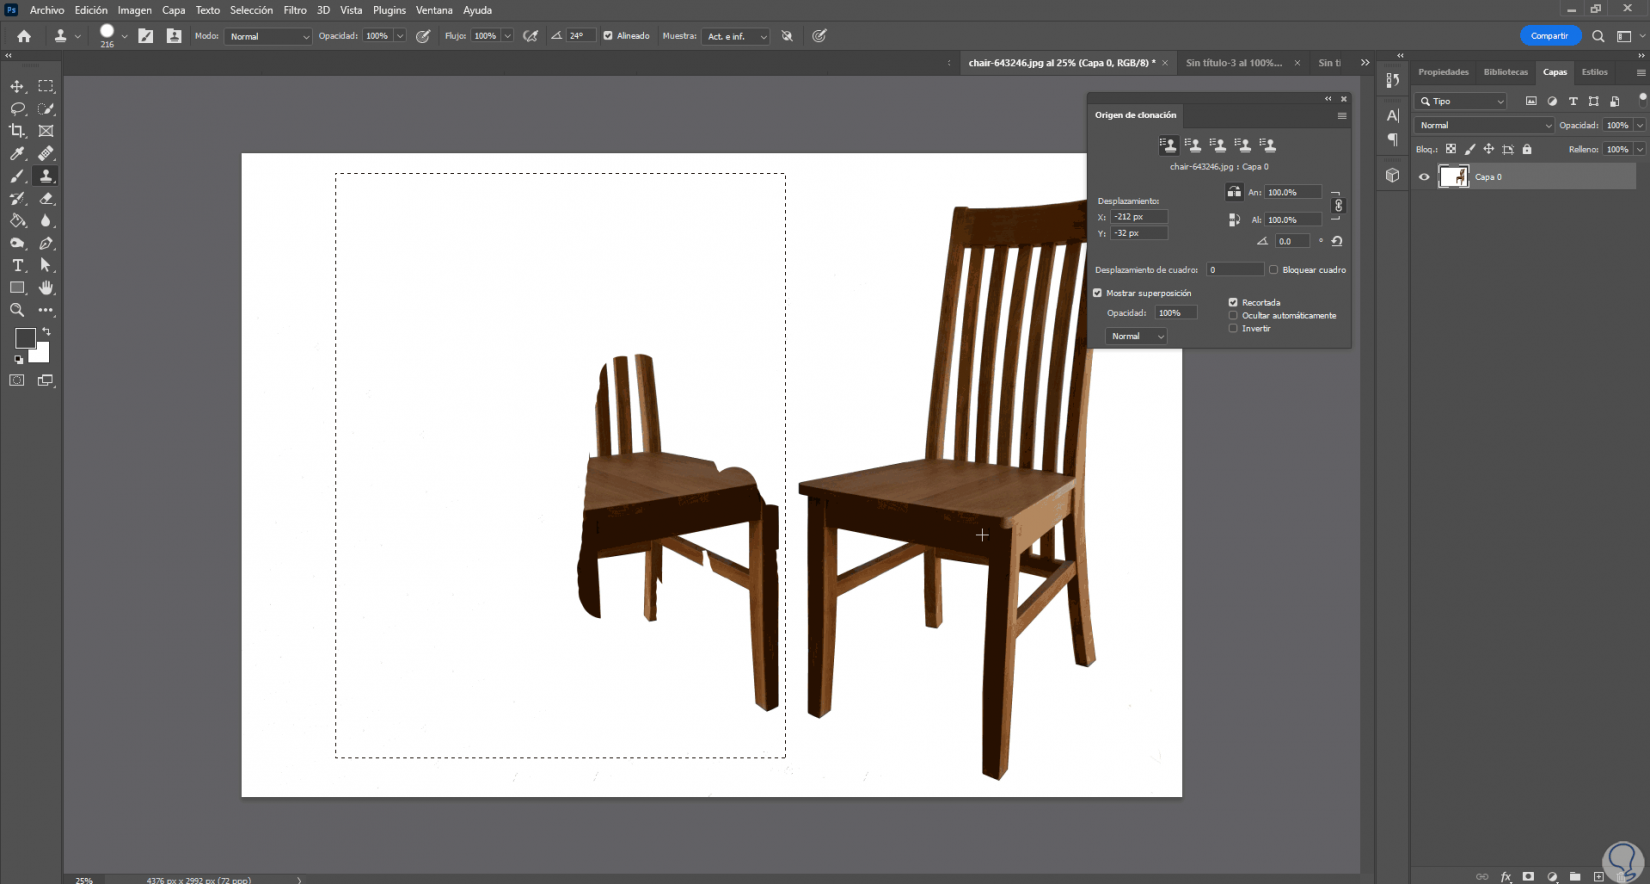1650x884 pixels.
Task: Open the Filtro menu
Action: pos(294,10)
